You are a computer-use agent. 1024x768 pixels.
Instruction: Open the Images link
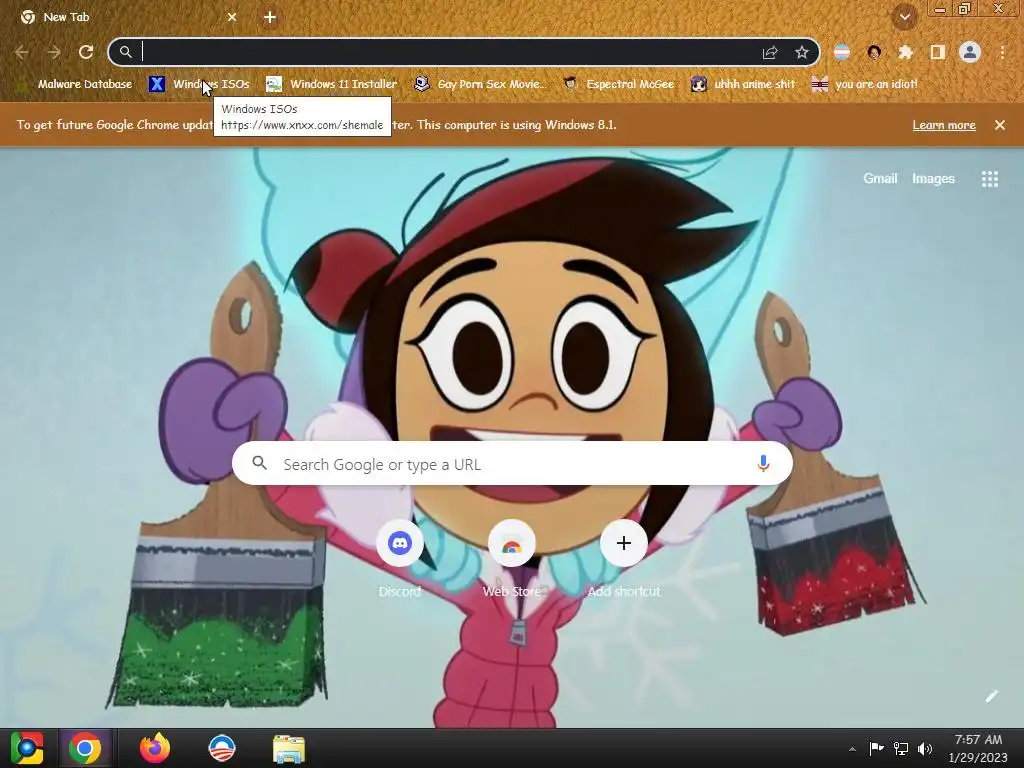[x=933, y=179]
